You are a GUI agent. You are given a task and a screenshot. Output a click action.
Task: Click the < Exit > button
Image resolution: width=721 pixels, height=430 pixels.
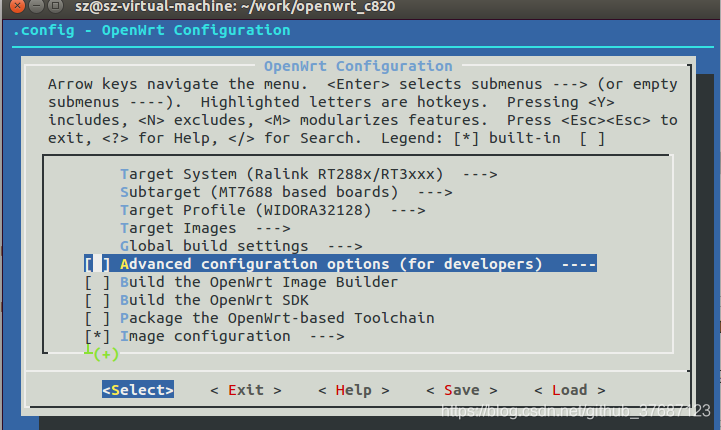246,390
